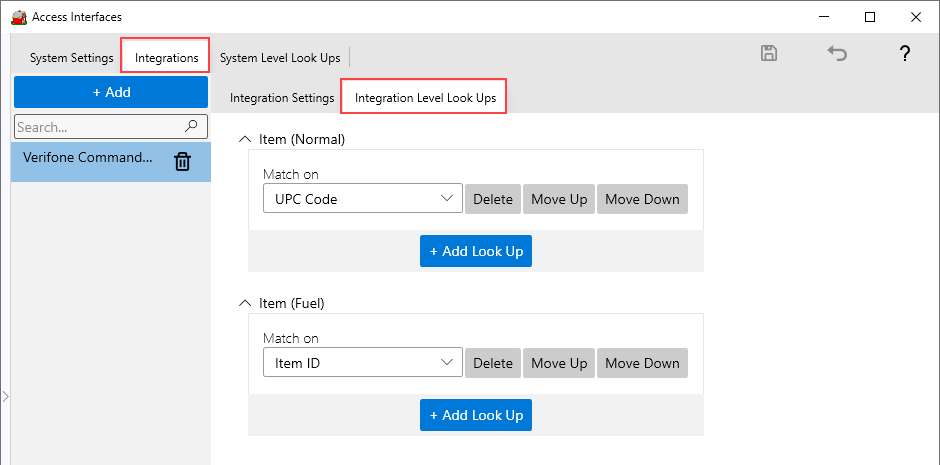Open Help via question mark icon
The image size is (940, 465).
click(x=904, y=54)
